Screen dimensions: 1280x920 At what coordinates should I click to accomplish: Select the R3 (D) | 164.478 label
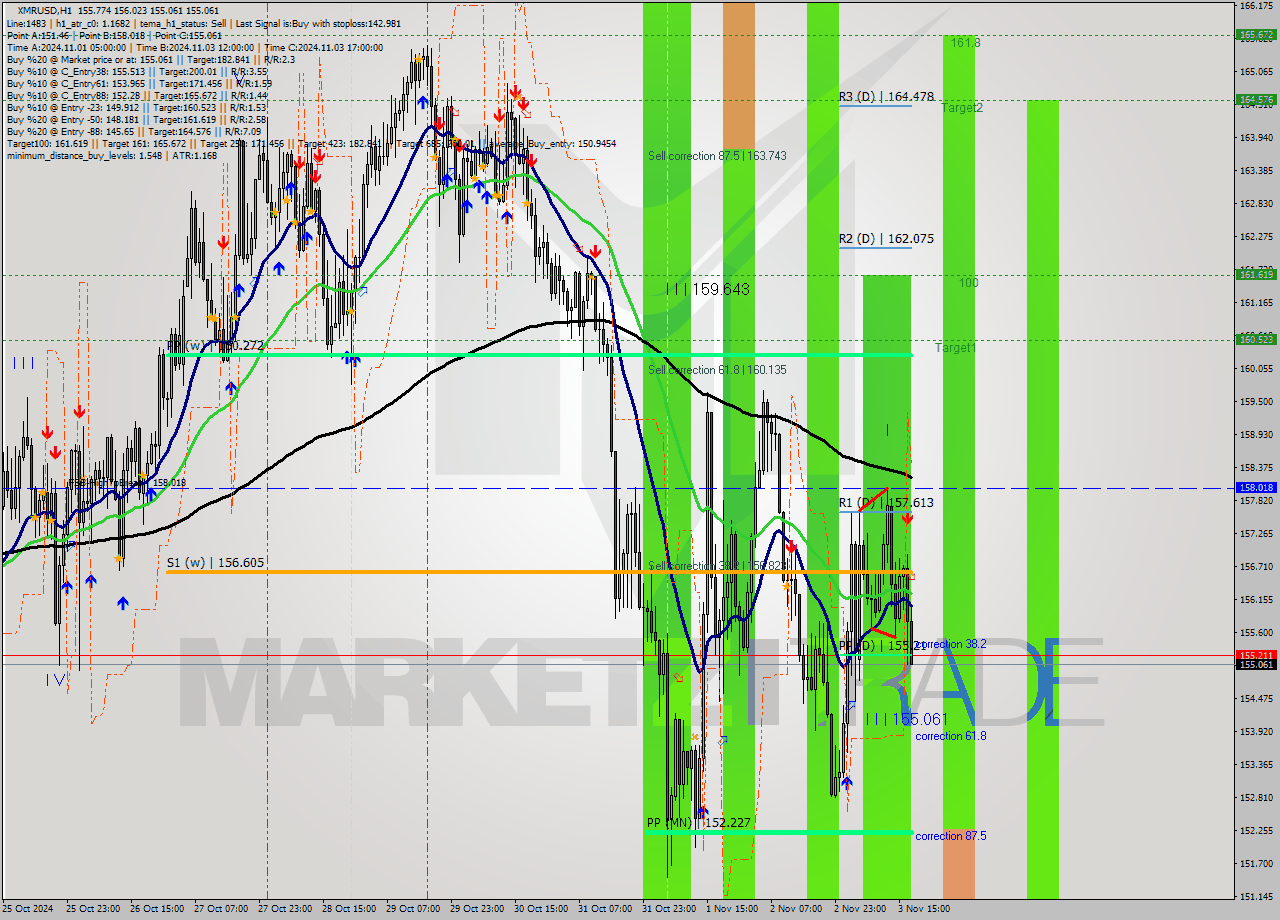[886, 97]
